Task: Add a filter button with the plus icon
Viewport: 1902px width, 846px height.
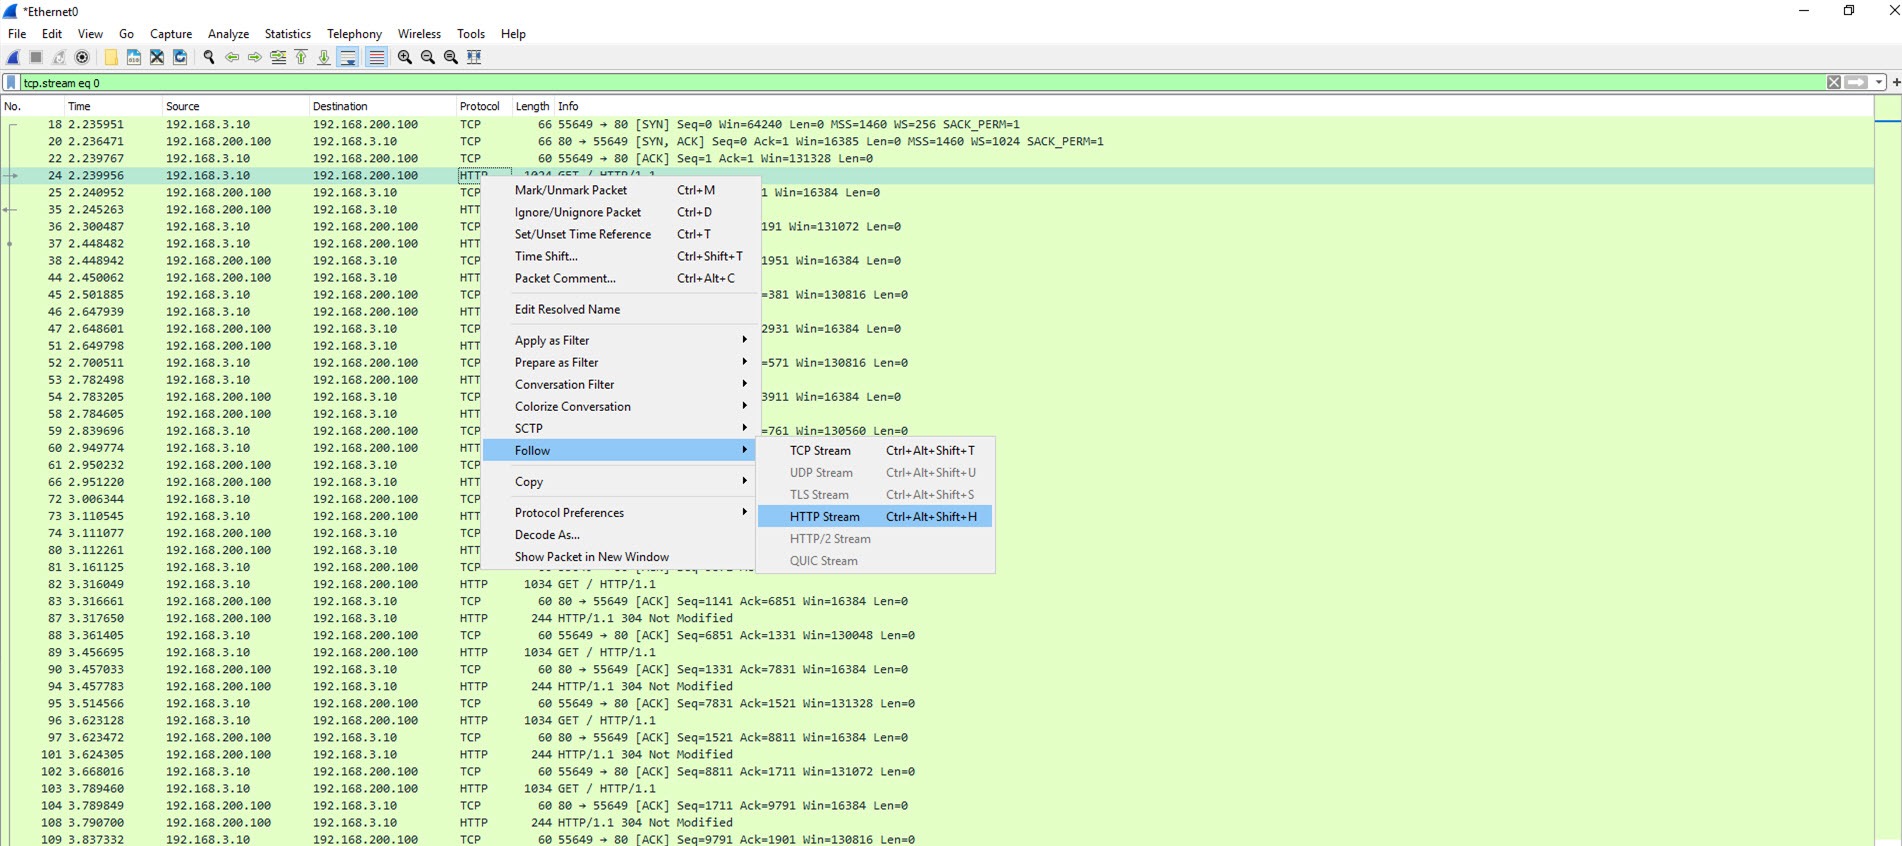Action: 1895,83
